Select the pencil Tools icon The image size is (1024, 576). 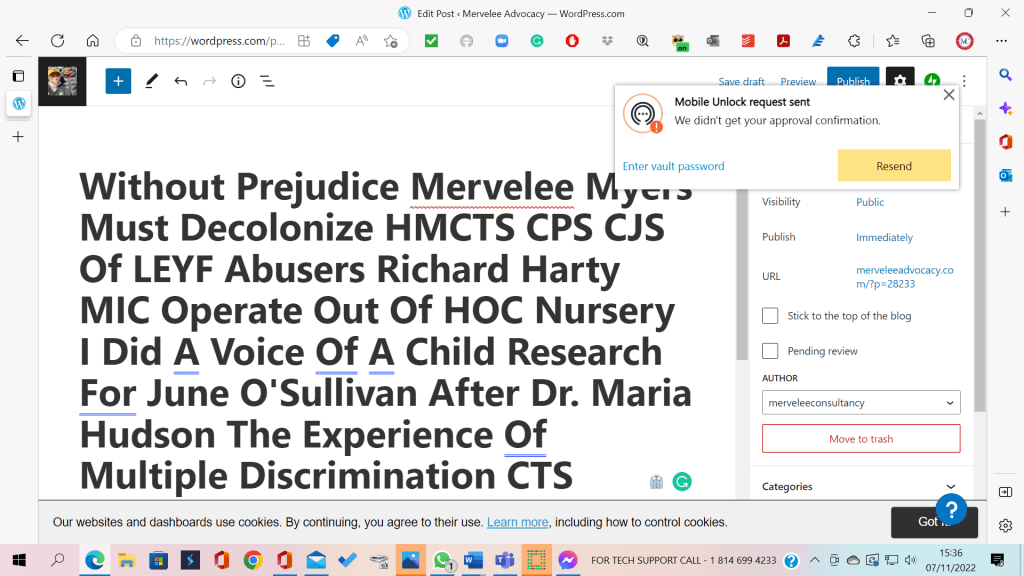(151, 81)
